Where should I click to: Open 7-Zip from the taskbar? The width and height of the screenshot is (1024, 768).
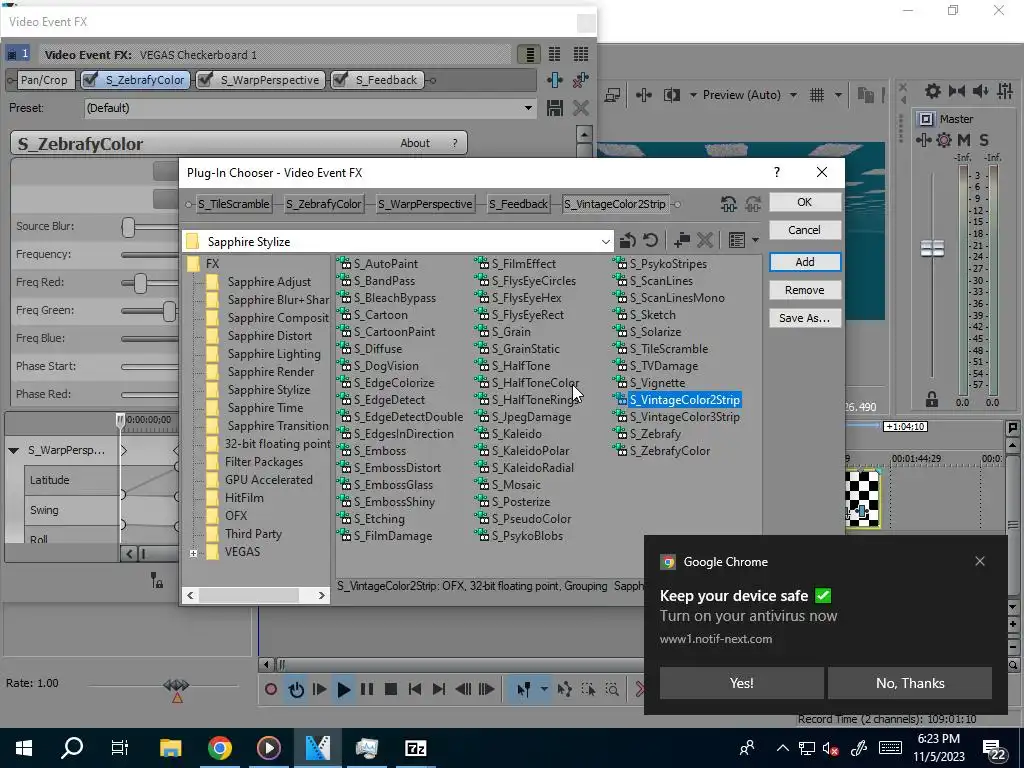click(415, 748)
